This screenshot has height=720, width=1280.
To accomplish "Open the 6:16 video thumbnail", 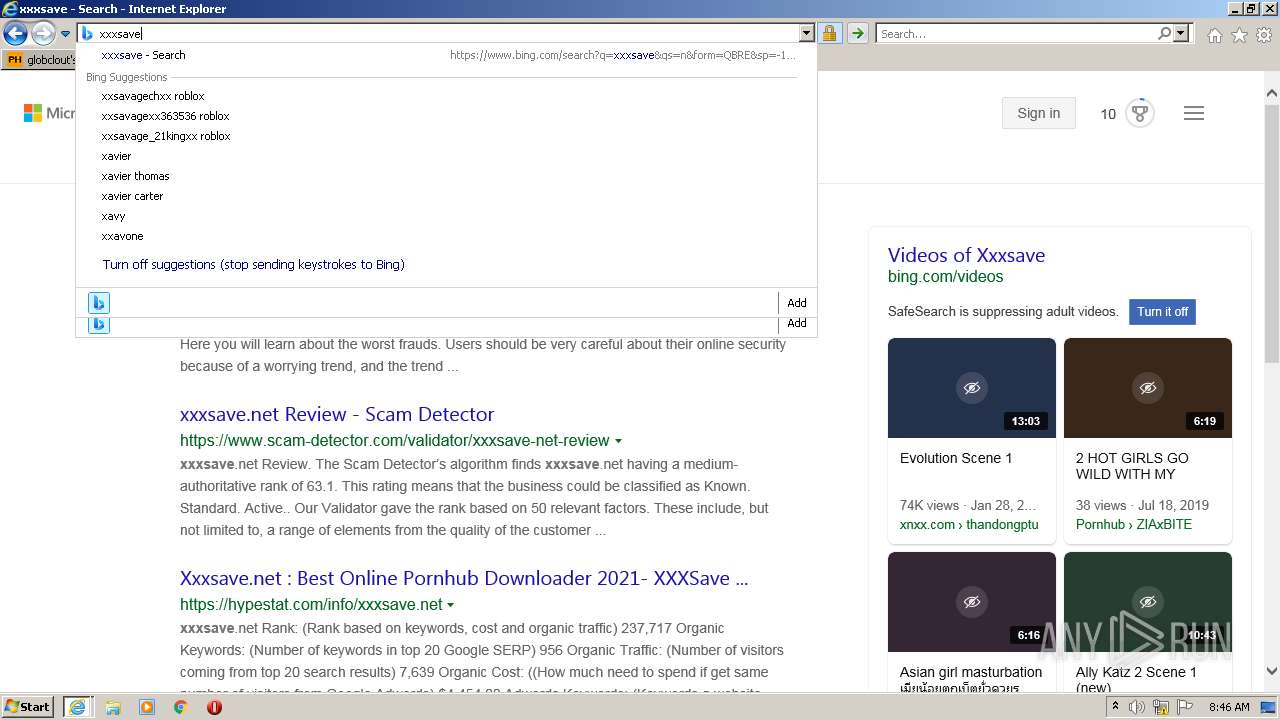I will (x=972, y=602).
